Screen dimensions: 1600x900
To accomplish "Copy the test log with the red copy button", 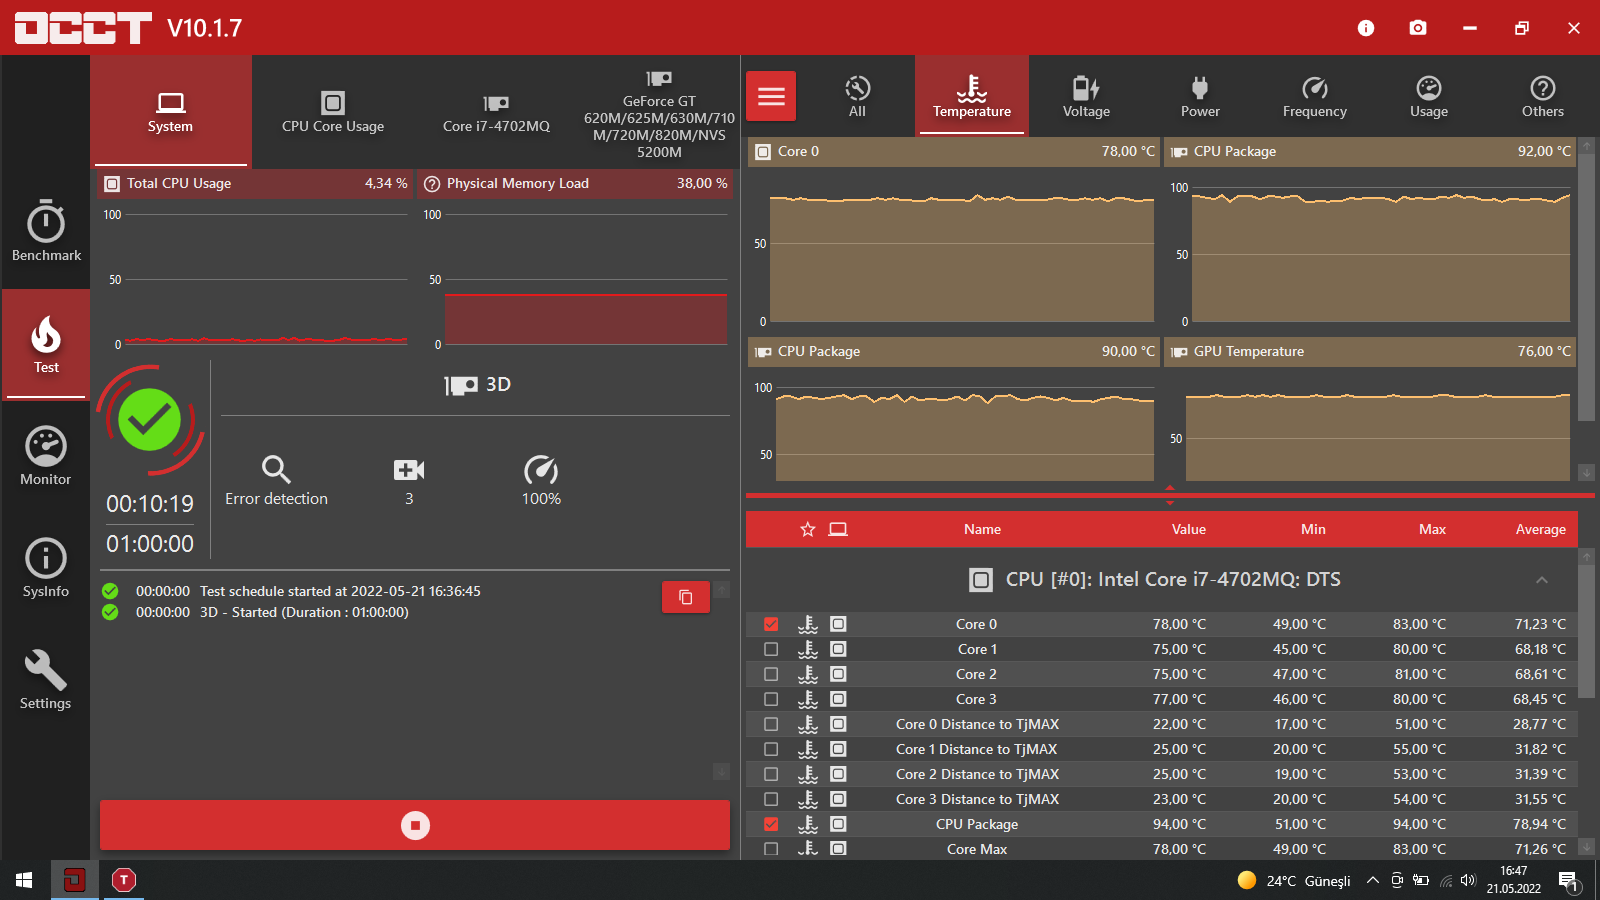I will (x=686, y=597).
